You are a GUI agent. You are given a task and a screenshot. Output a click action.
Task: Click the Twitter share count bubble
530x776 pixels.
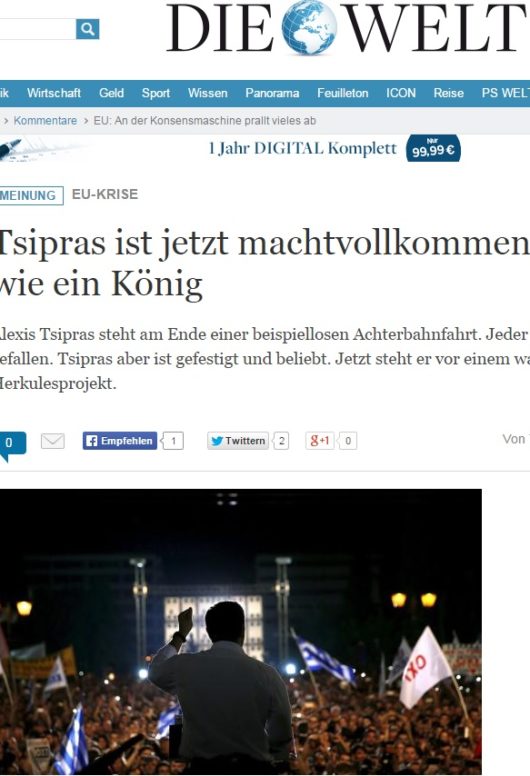[x=281, y=440]
